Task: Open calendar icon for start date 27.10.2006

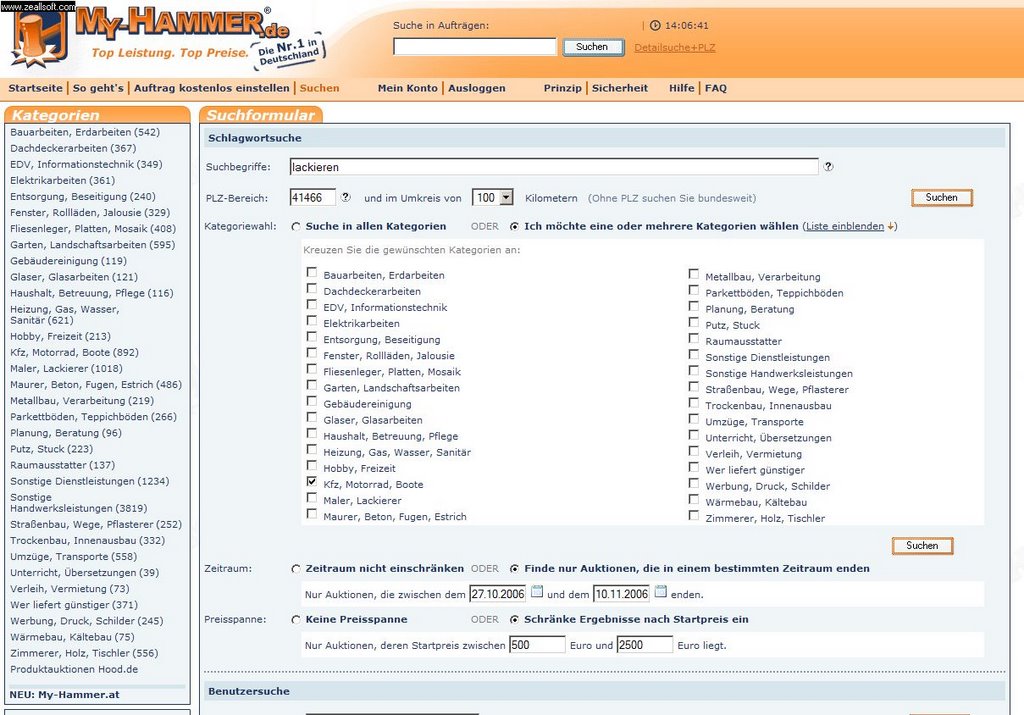Action: tap(537, 592)
